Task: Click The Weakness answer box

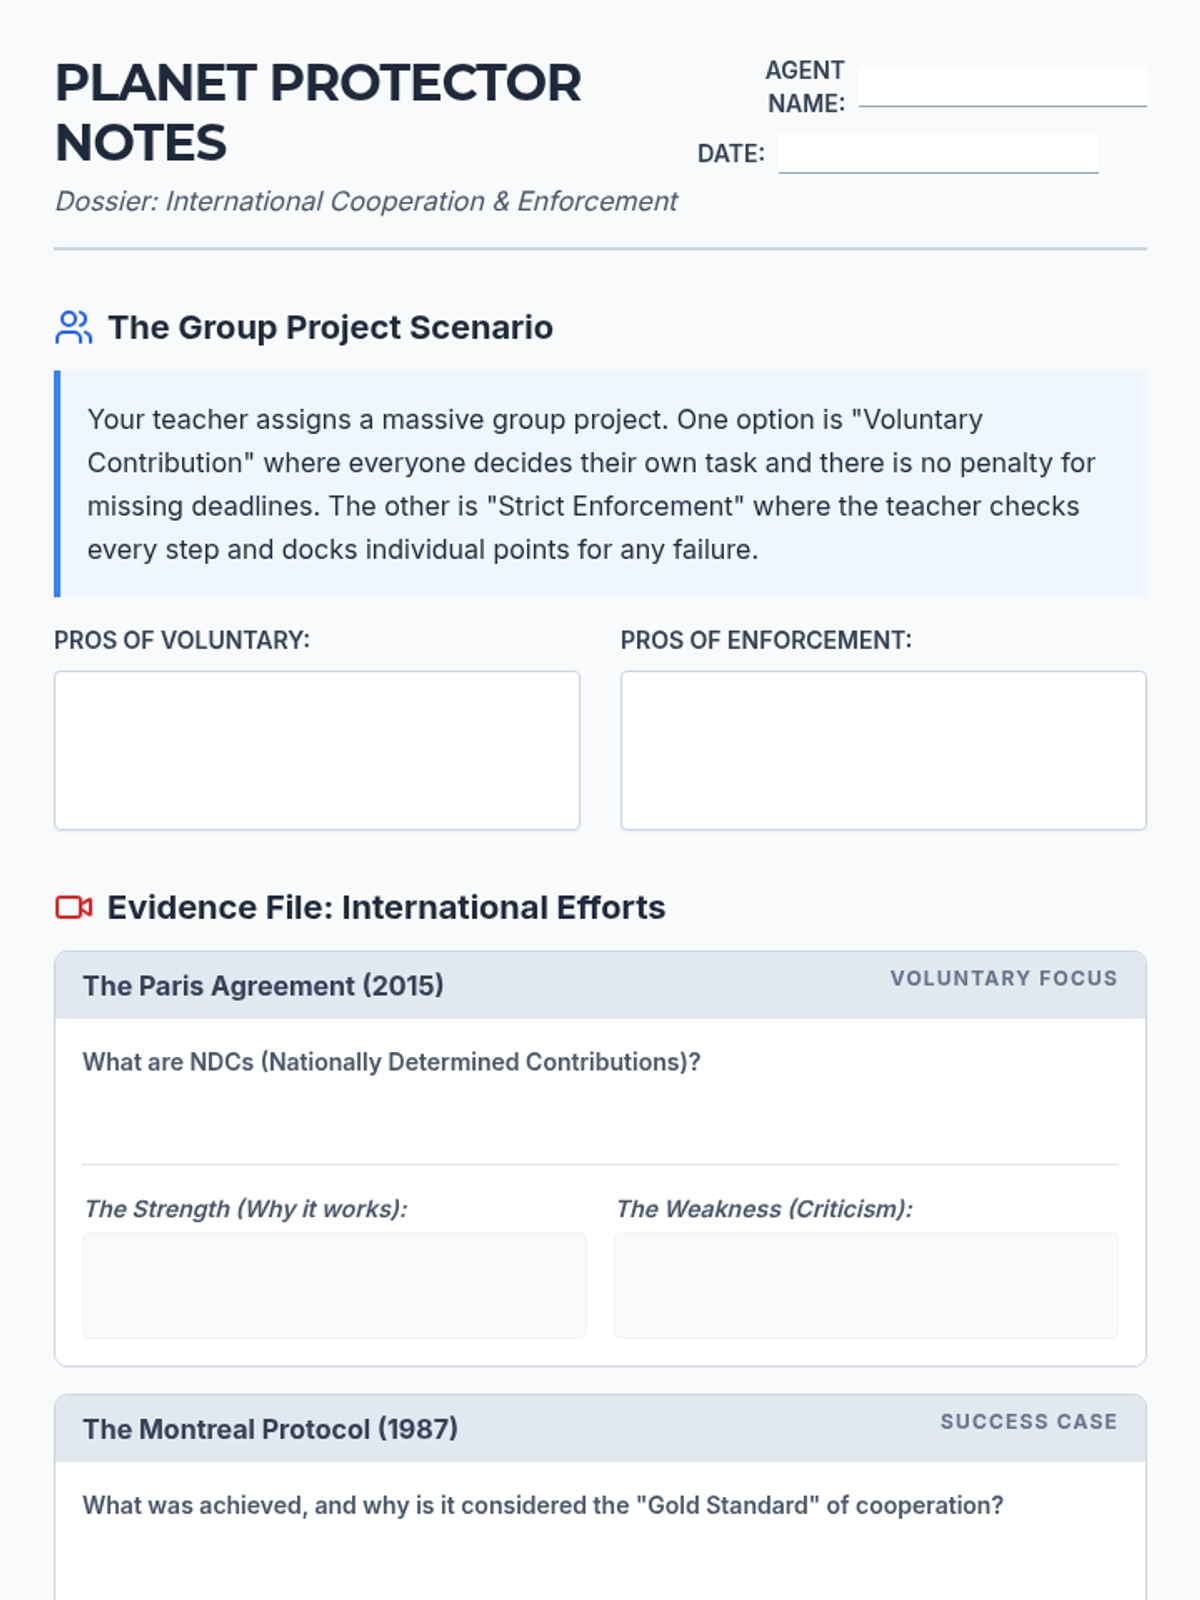Action: tap(866, 1285)
